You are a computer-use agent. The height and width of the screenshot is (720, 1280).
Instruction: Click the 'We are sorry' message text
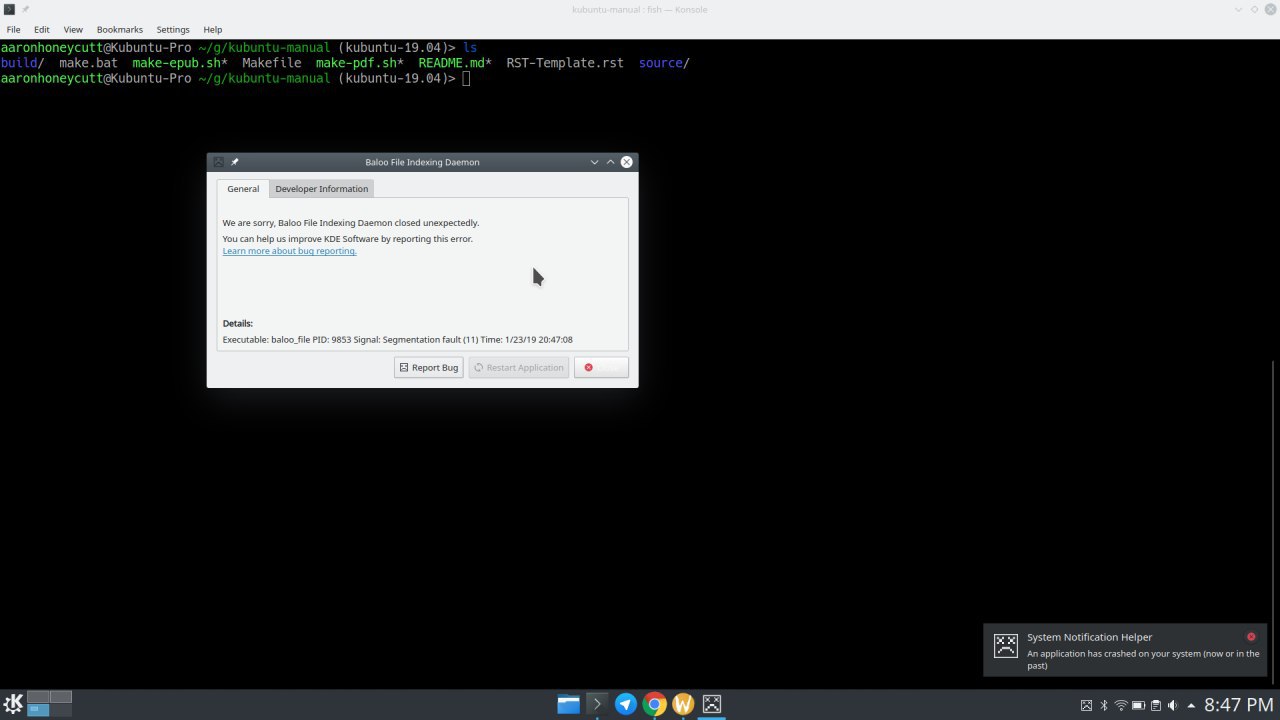click(351, 223)
